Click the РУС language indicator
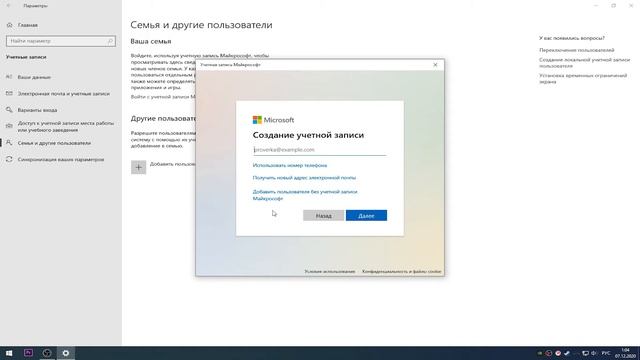Viewport: 640px width, 360px height. pyautogui.click(x=606, y=353)
